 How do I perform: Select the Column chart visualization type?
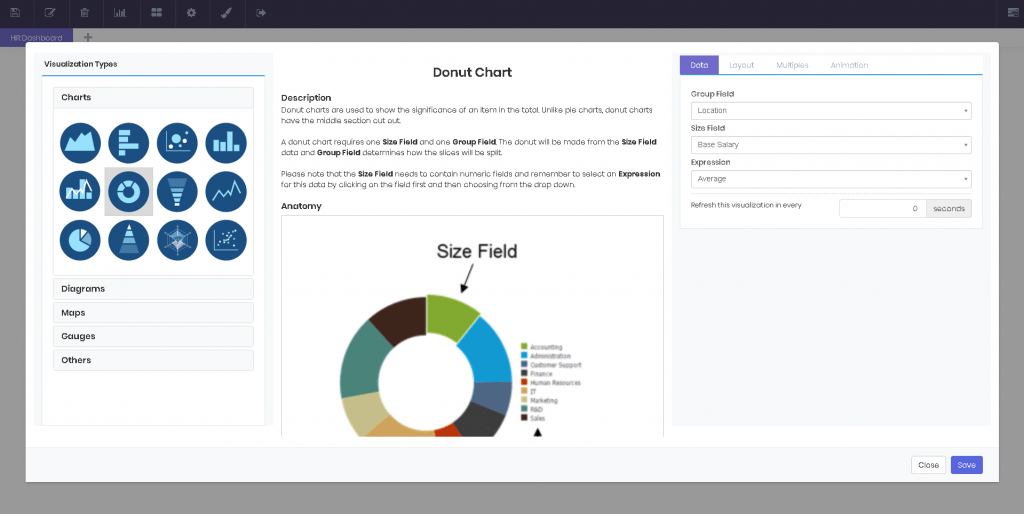(x=226, y=143)
